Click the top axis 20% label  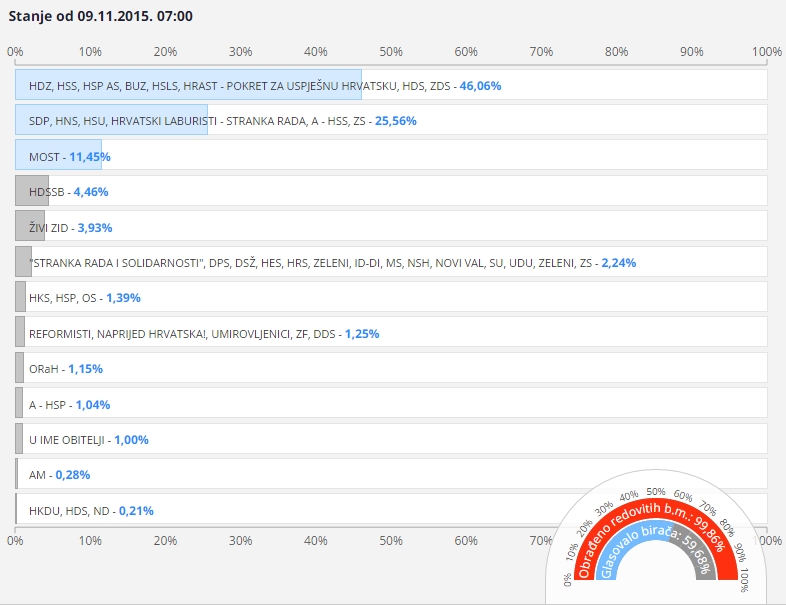coord(165,52)
